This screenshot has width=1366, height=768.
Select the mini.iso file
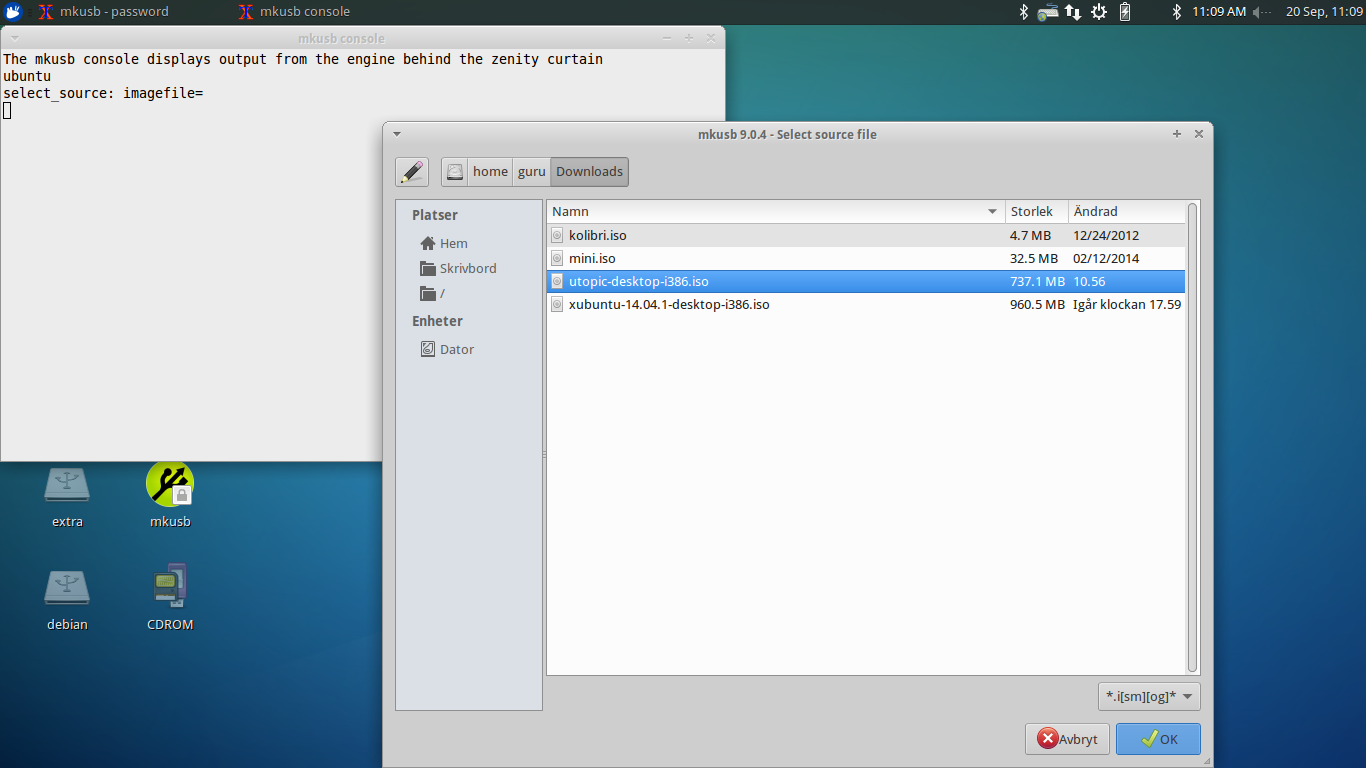click(x=866, y=259)
